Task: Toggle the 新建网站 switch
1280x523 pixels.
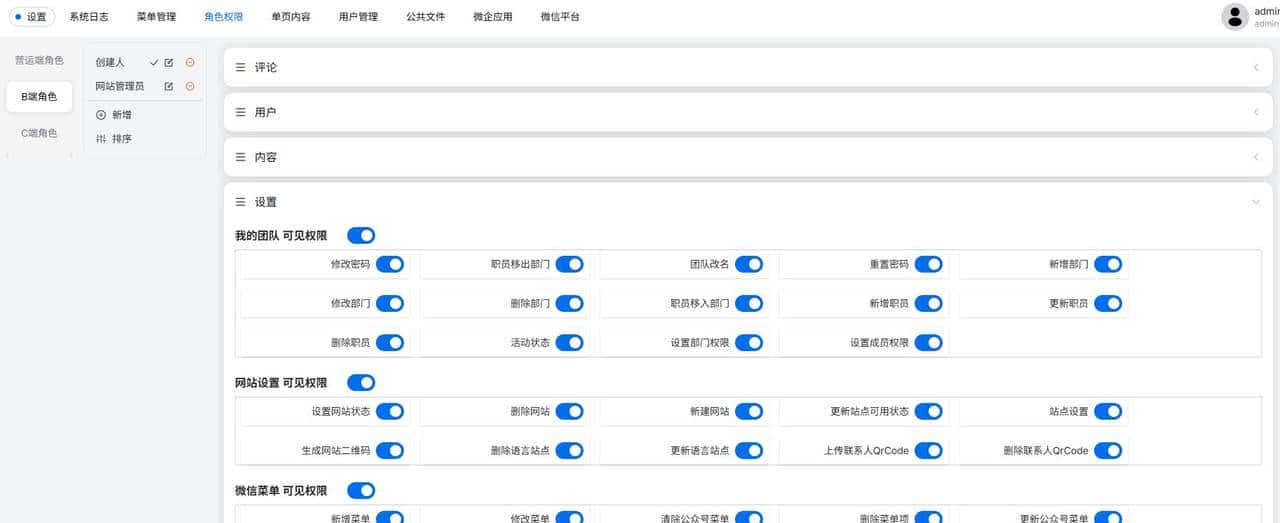Action: tap(749, 411)
